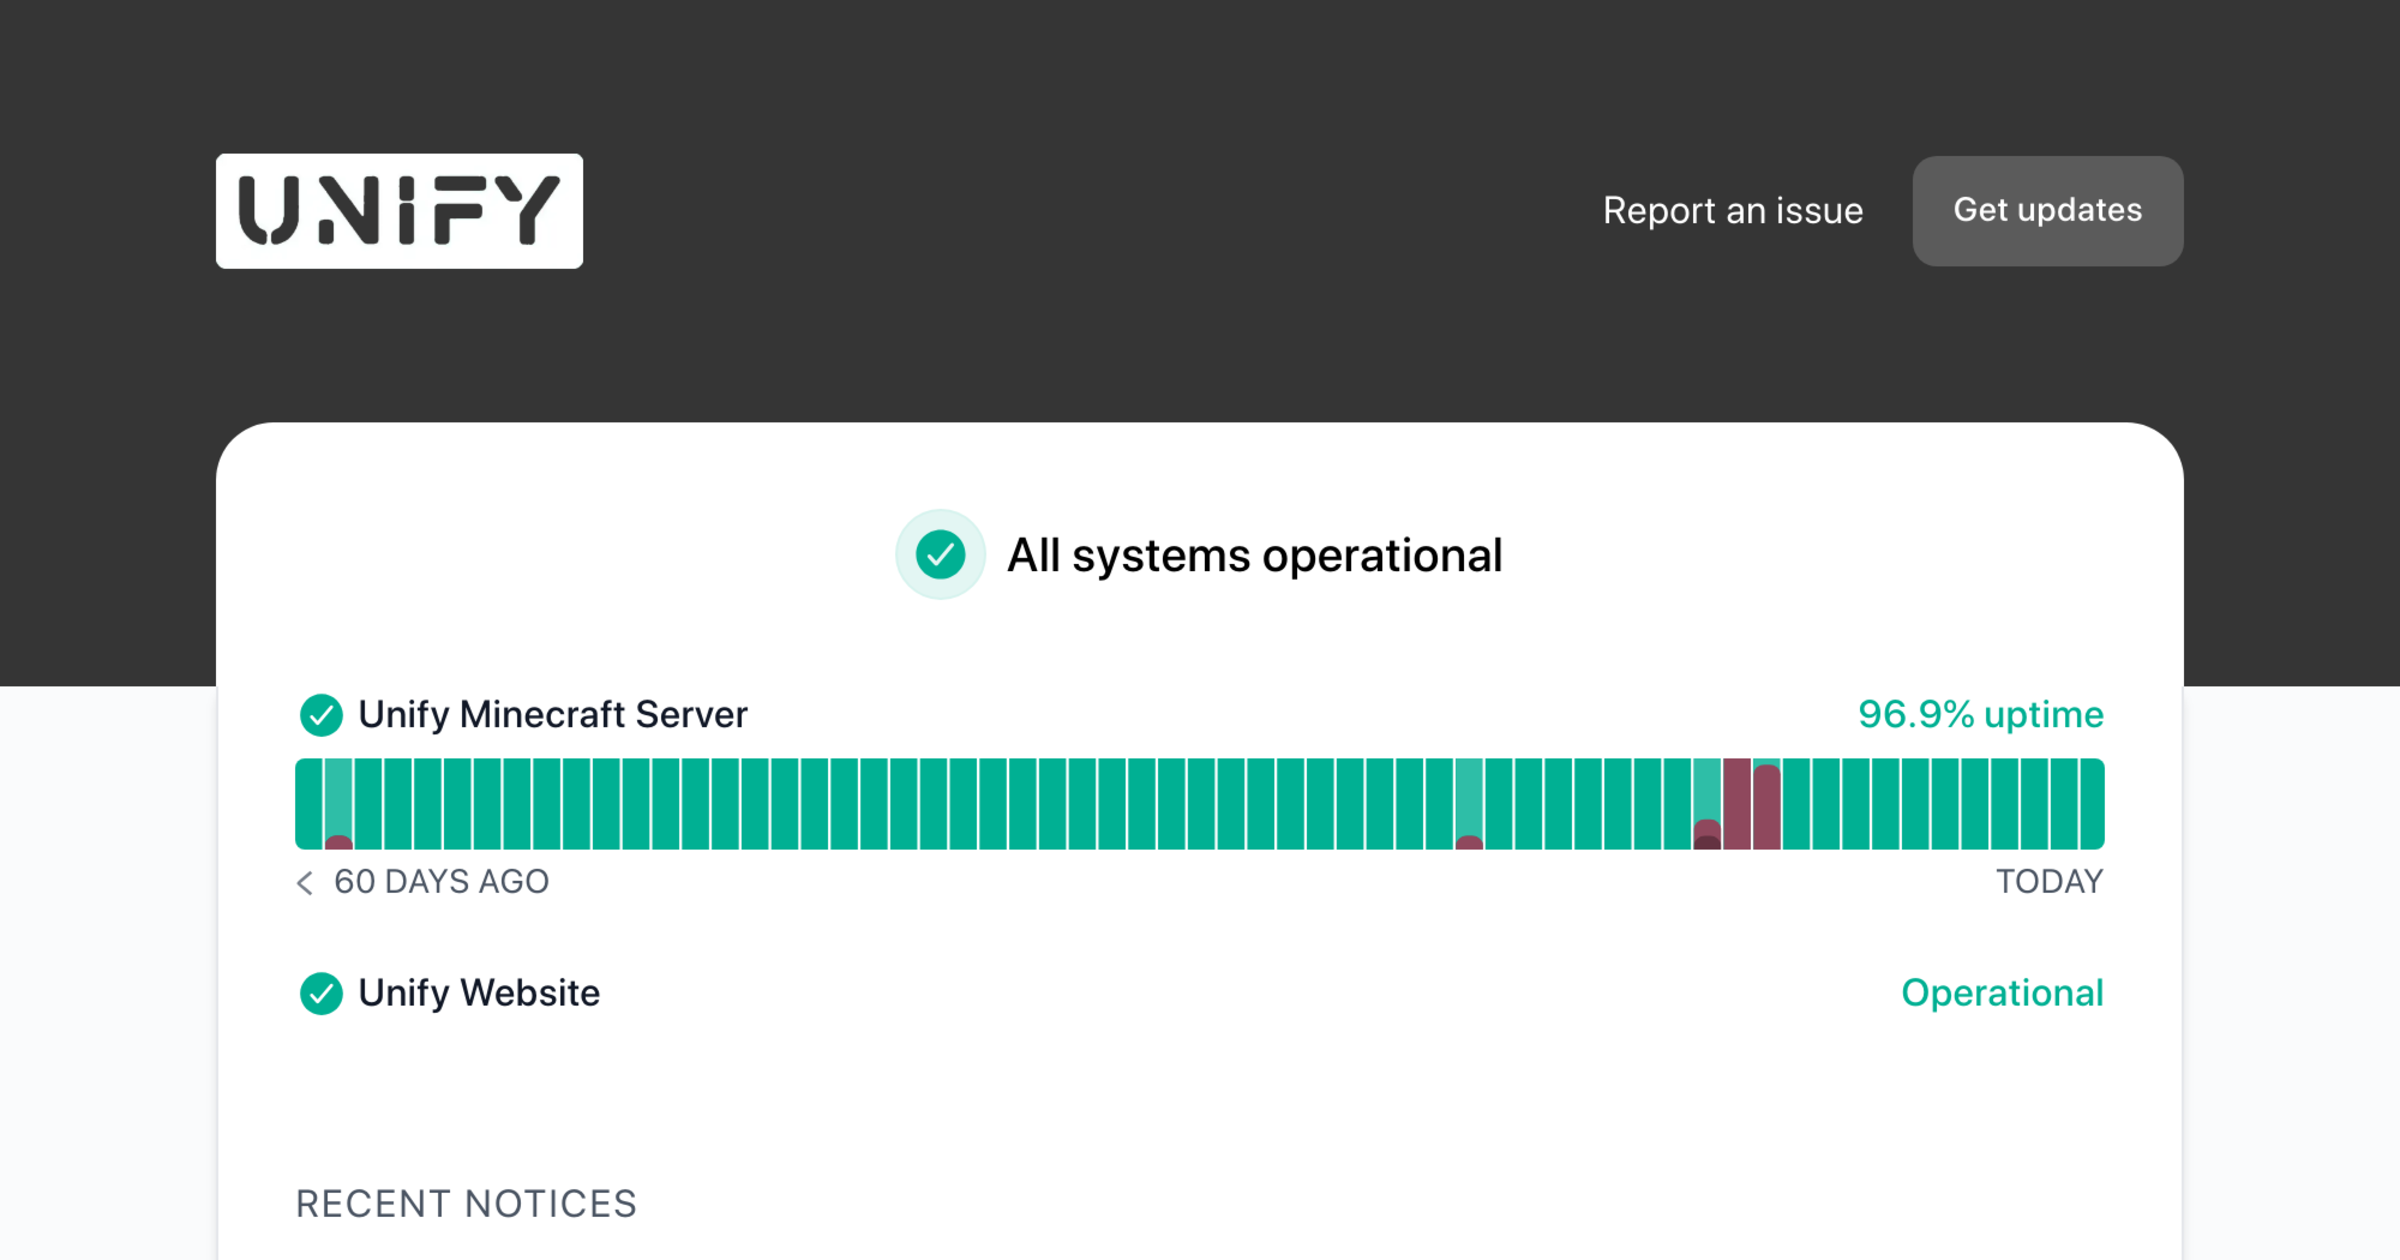Click the 60 DAYS AGO label
Viewport: 2400px width, 1260px height.
441,882
